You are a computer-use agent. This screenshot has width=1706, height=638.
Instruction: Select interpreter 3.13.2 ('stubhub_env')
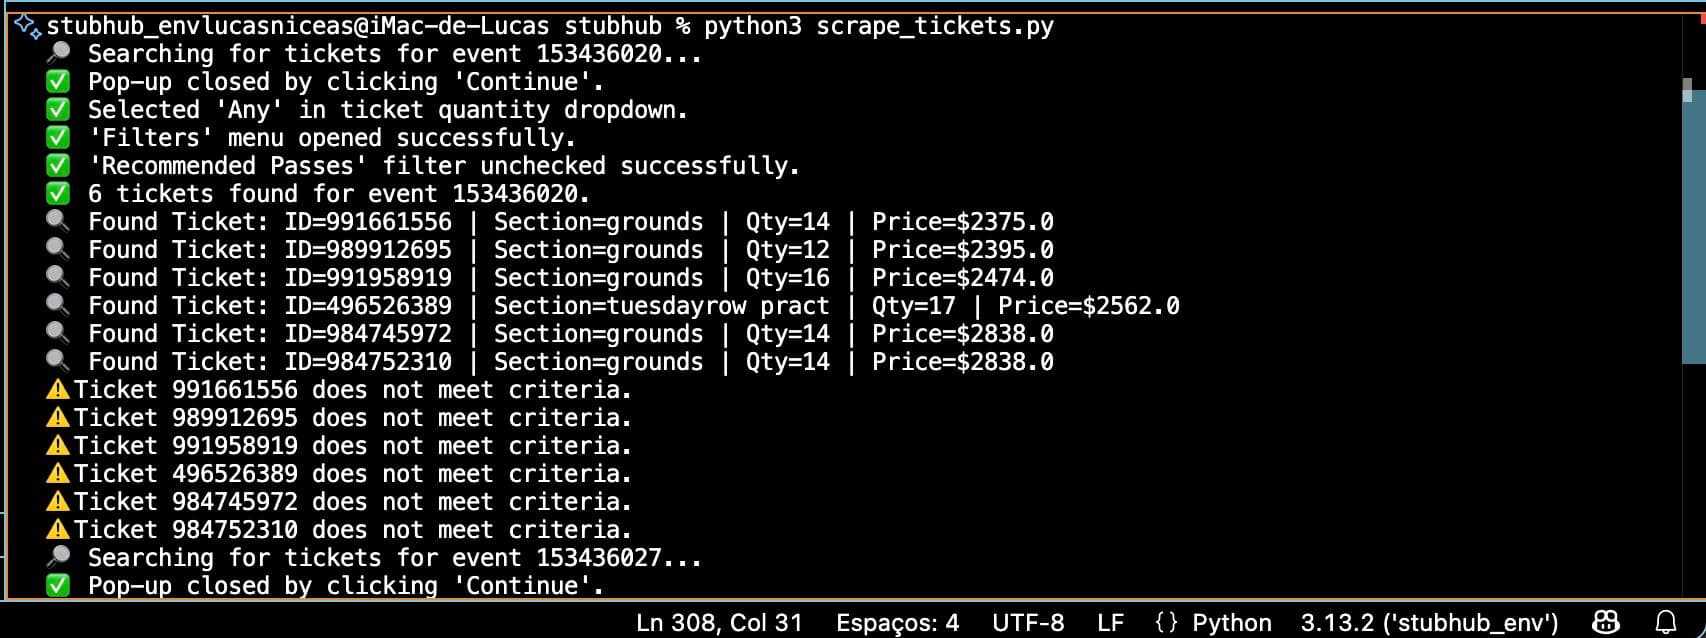pyautogui.click(x=1429, y=623)
